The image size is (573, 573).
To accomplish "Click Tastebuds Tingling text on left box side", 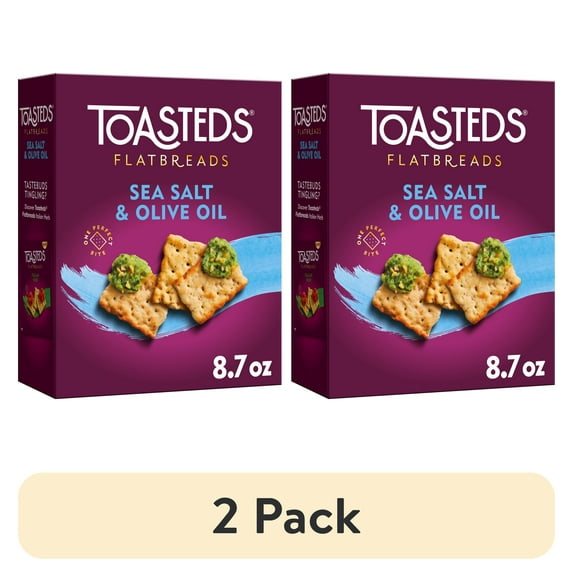I will pos(36,189).
